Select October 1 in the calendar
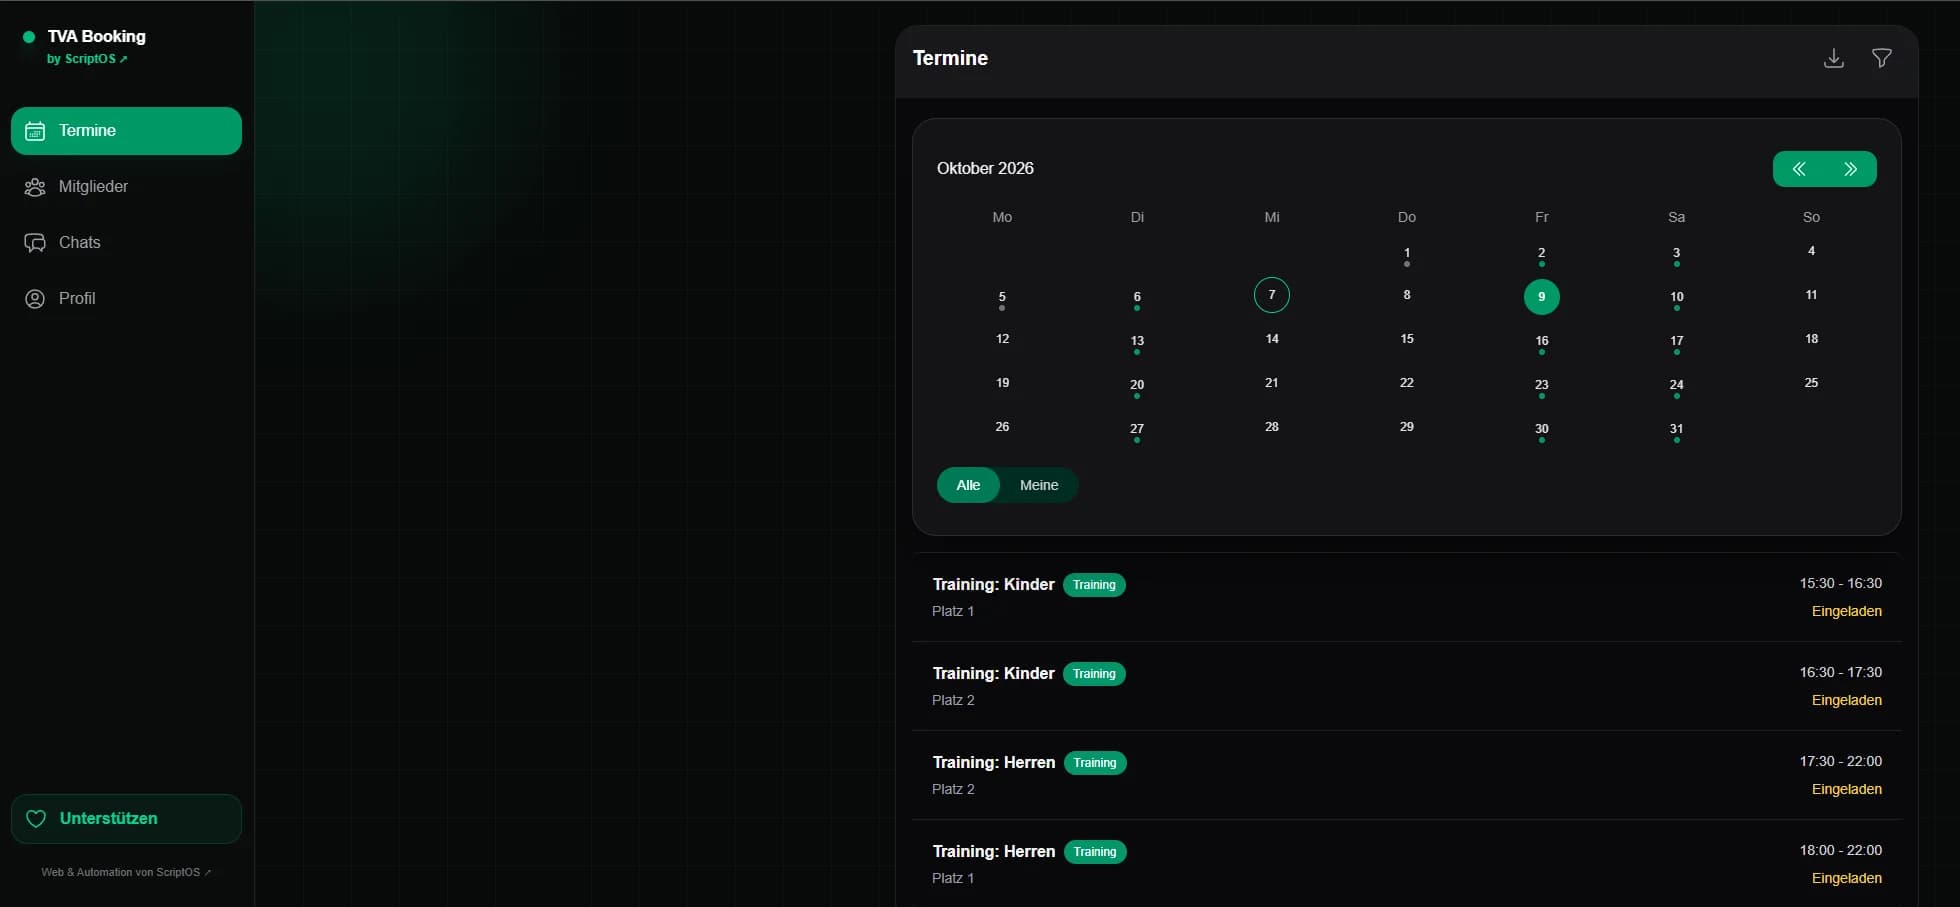 tap(1407, 254)
